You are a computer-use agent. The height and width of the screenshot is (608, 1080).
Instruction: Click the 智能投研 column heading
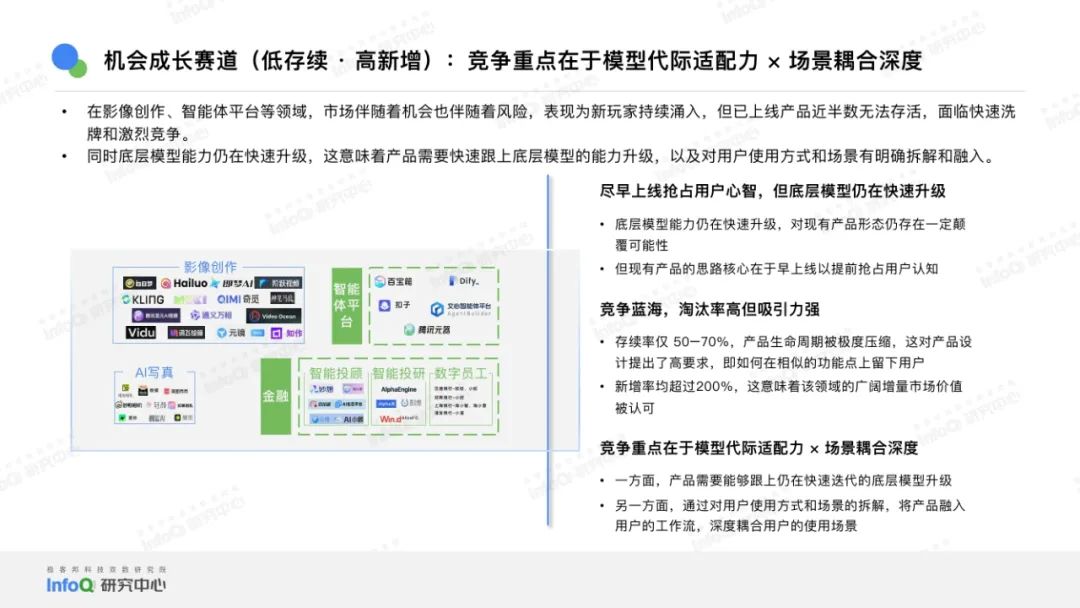click(x=399, y=373)
